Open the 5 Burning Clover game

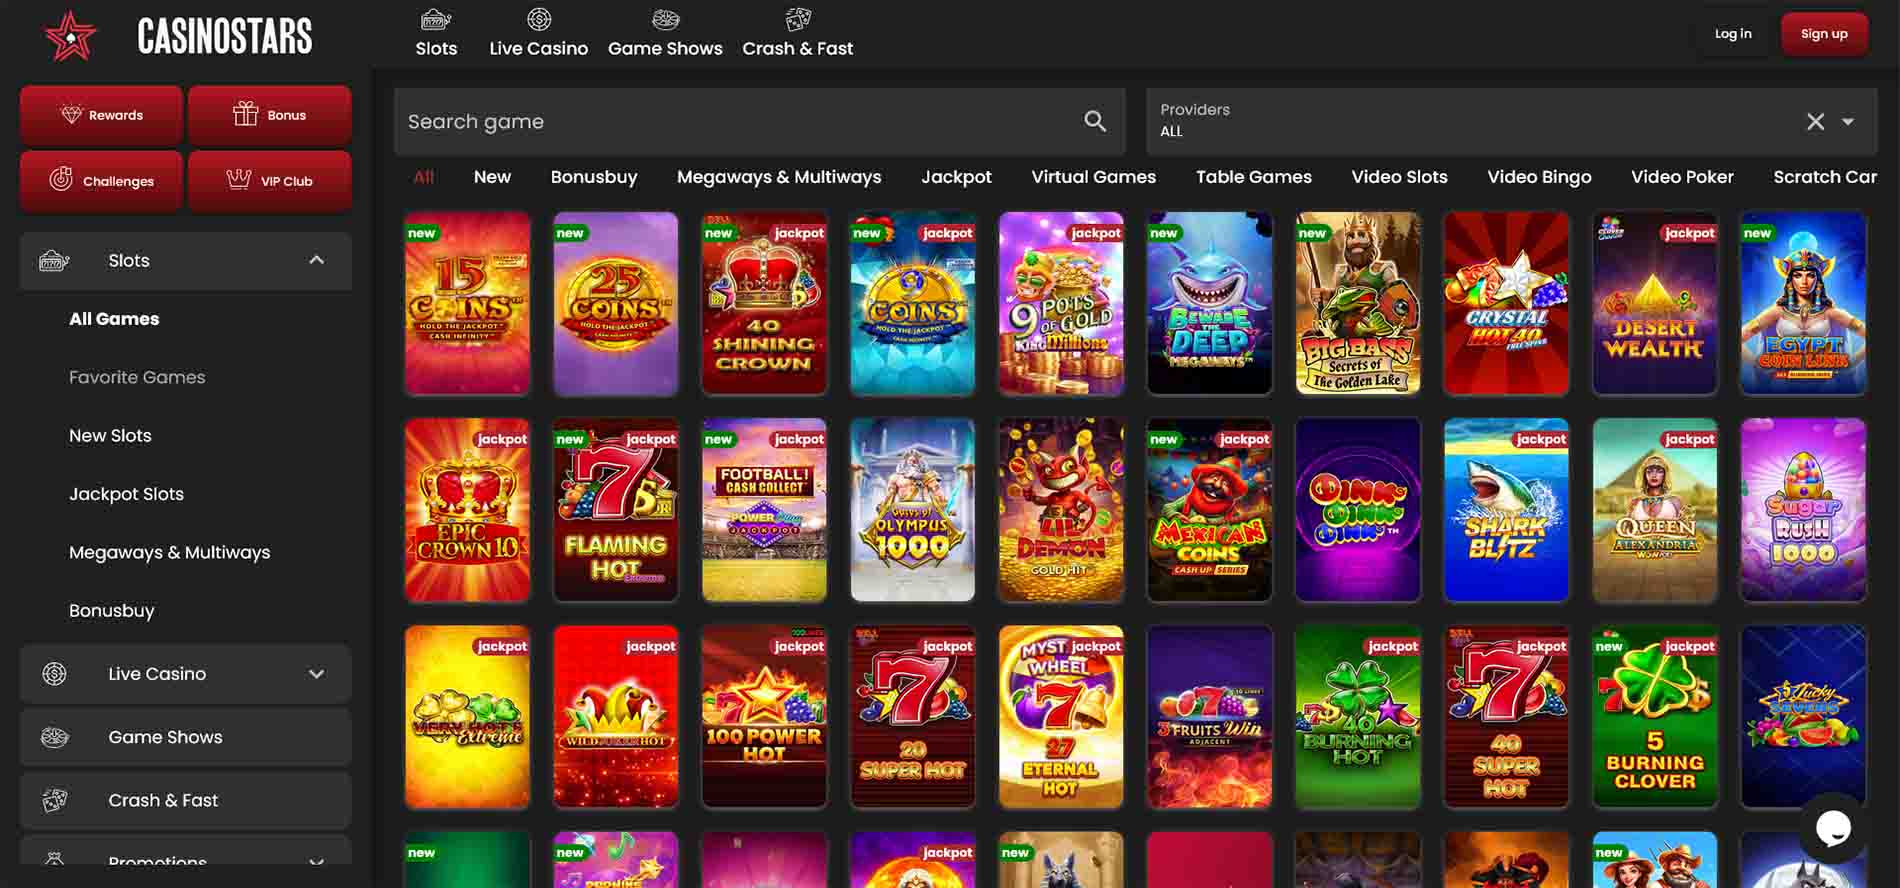click(1655, 716)
